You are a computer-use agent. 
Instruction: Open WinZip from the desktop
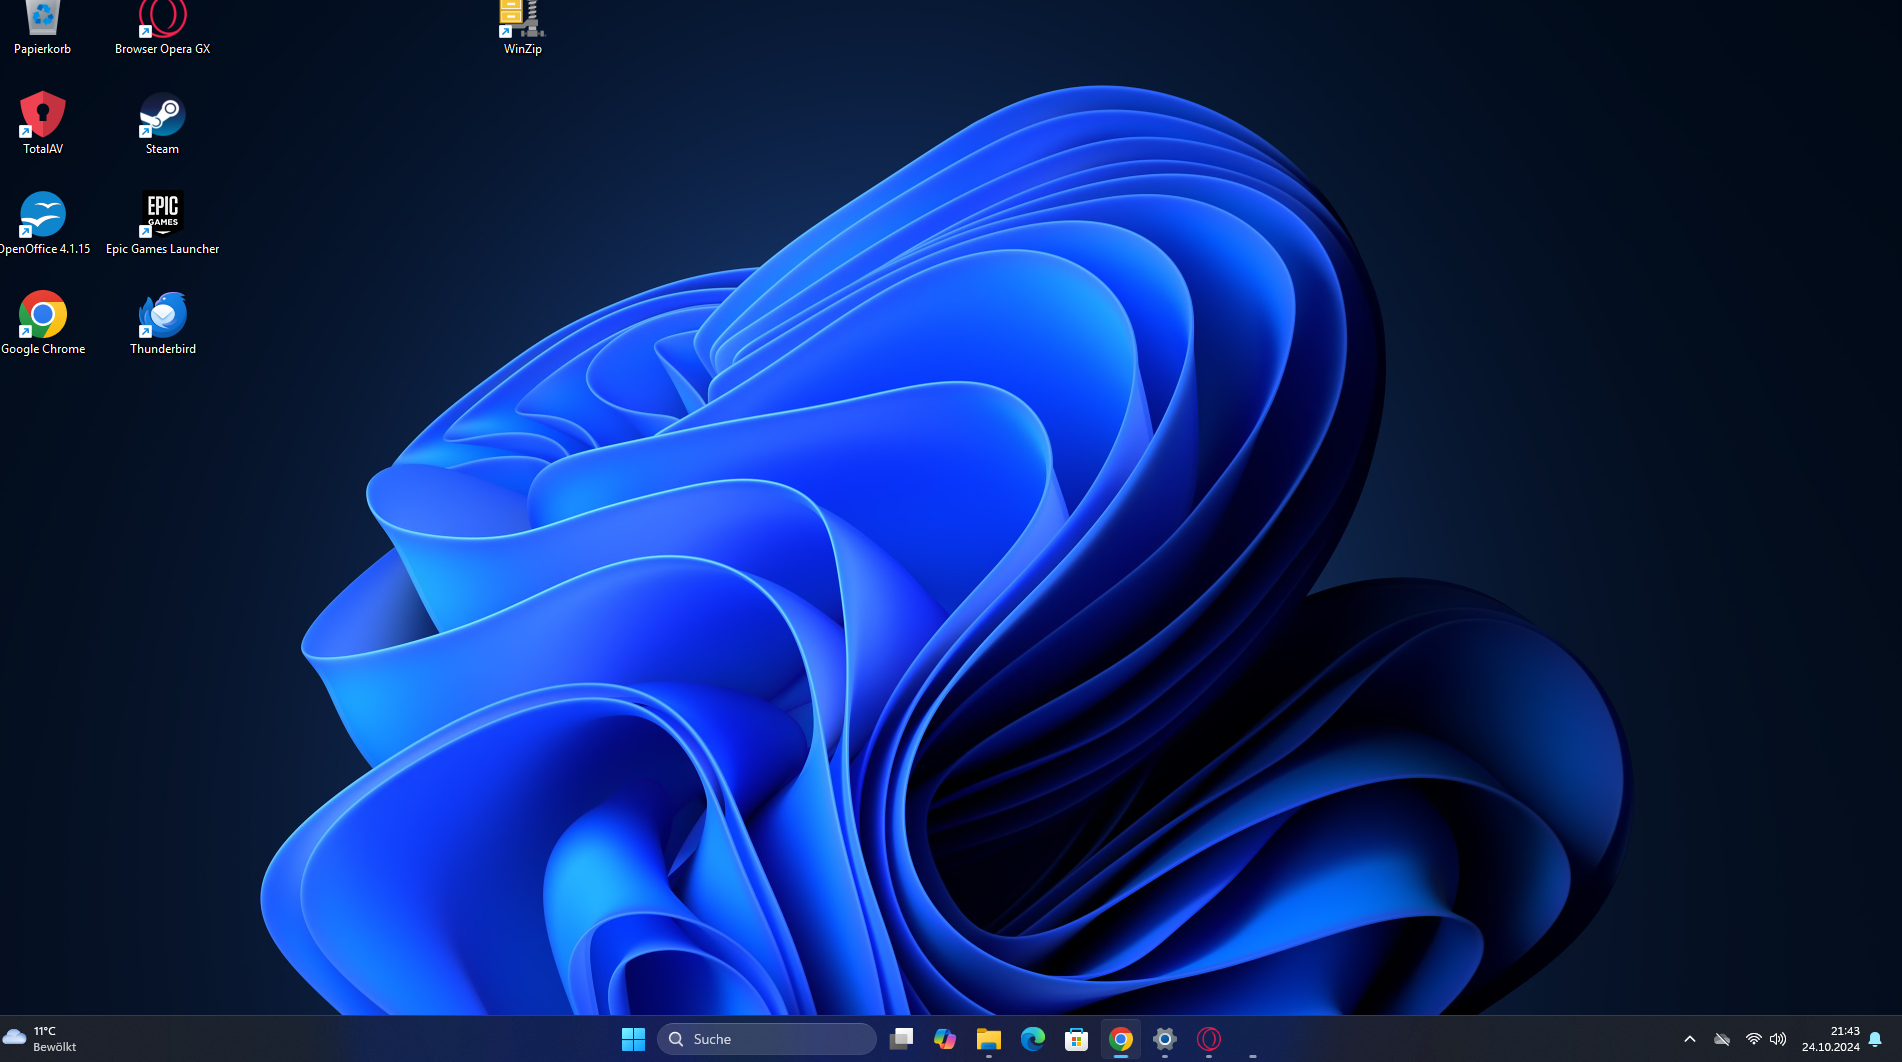coord(521,16)
